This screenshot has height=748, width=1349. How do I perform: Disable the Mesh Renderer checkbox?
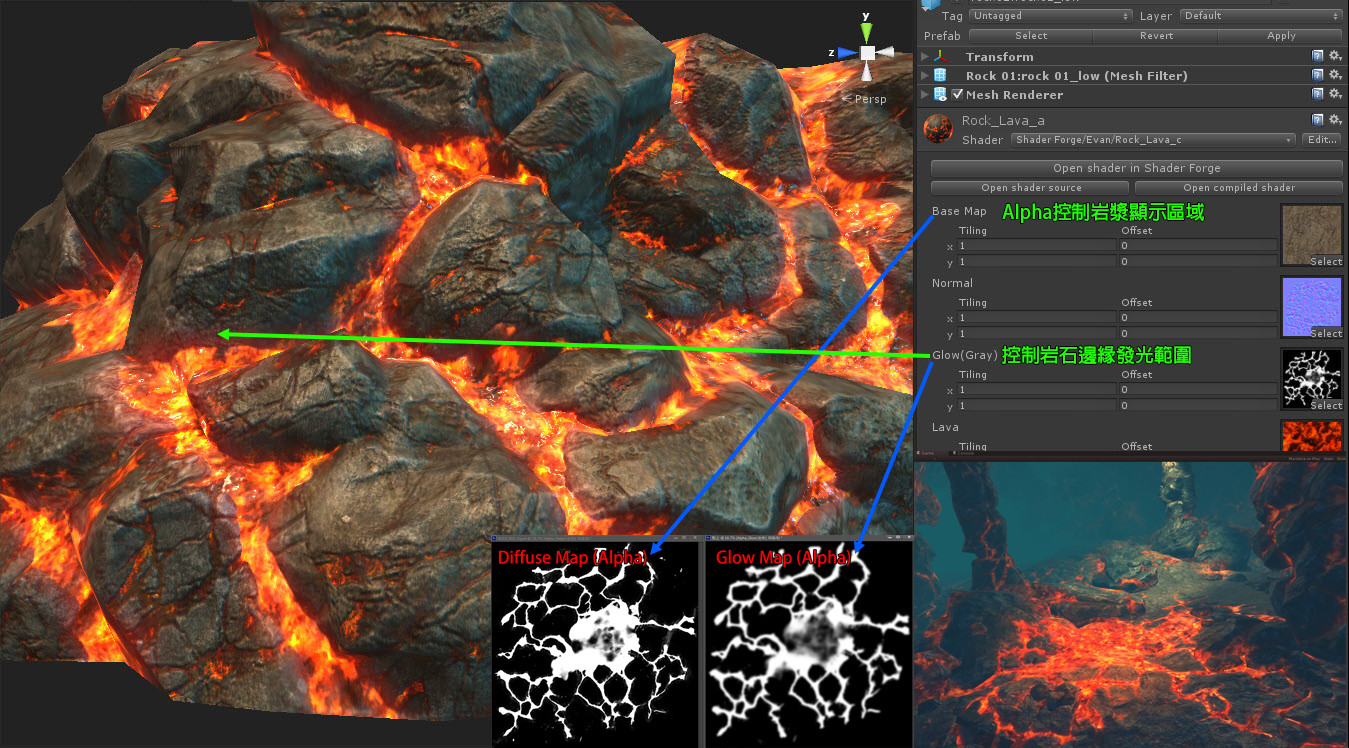[x=958, y=94]
